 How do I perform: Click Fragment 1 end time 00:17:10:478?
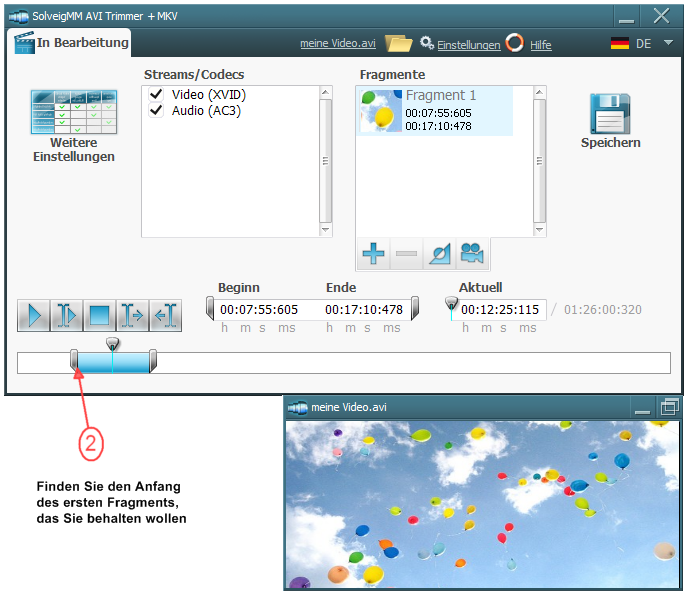click(438, 126)
